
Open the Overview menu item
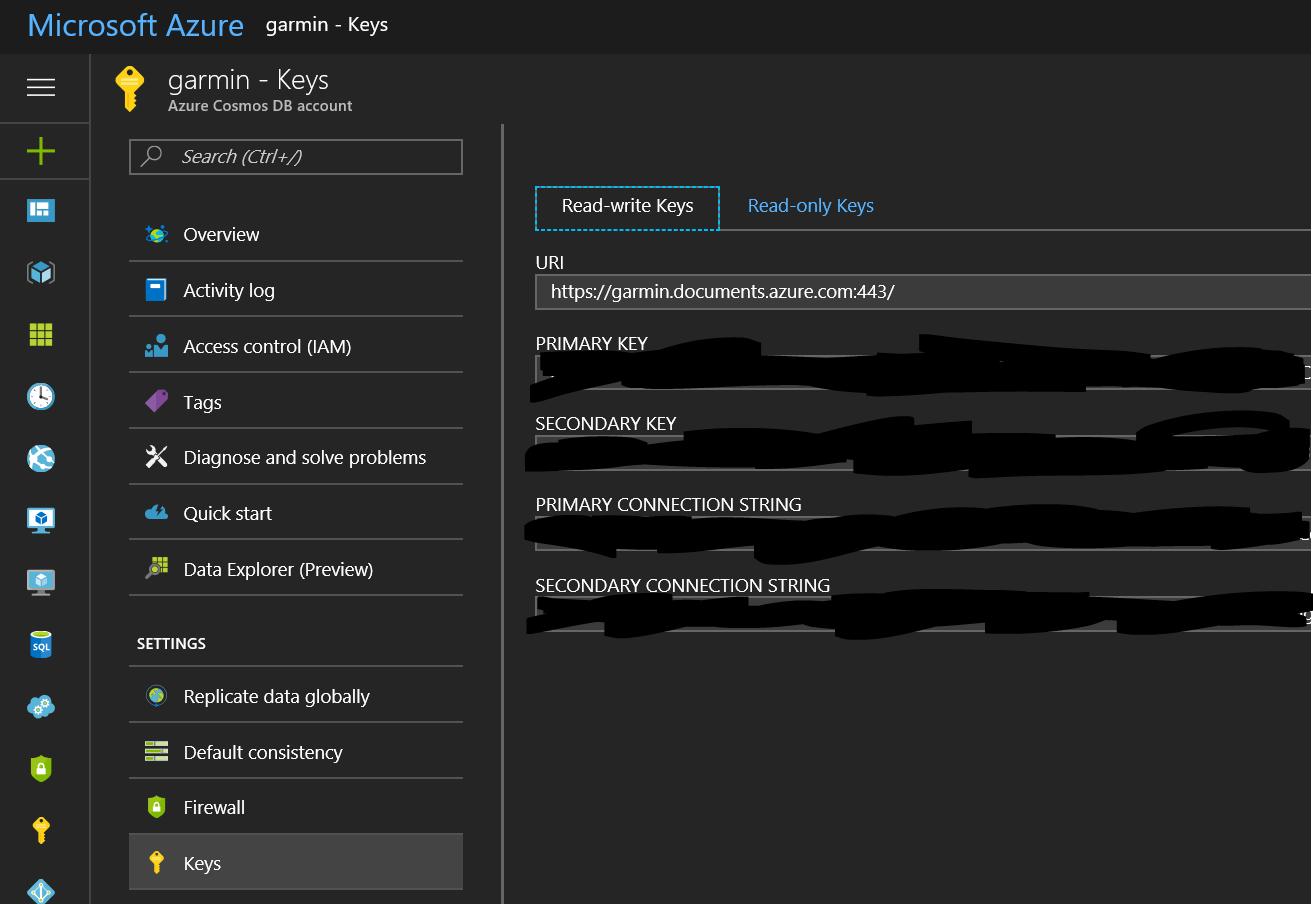[x=296, y=234]
